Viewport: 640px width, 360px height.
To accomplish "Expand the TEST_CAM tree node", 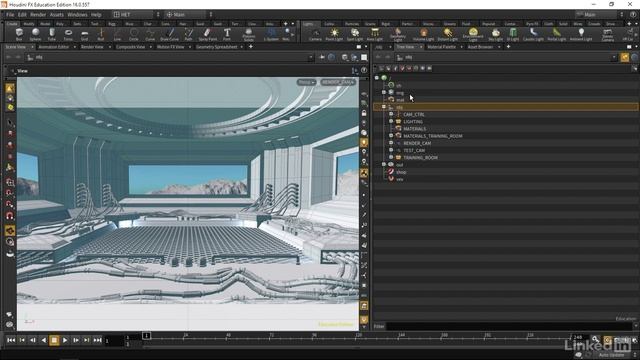I will 391,150.
